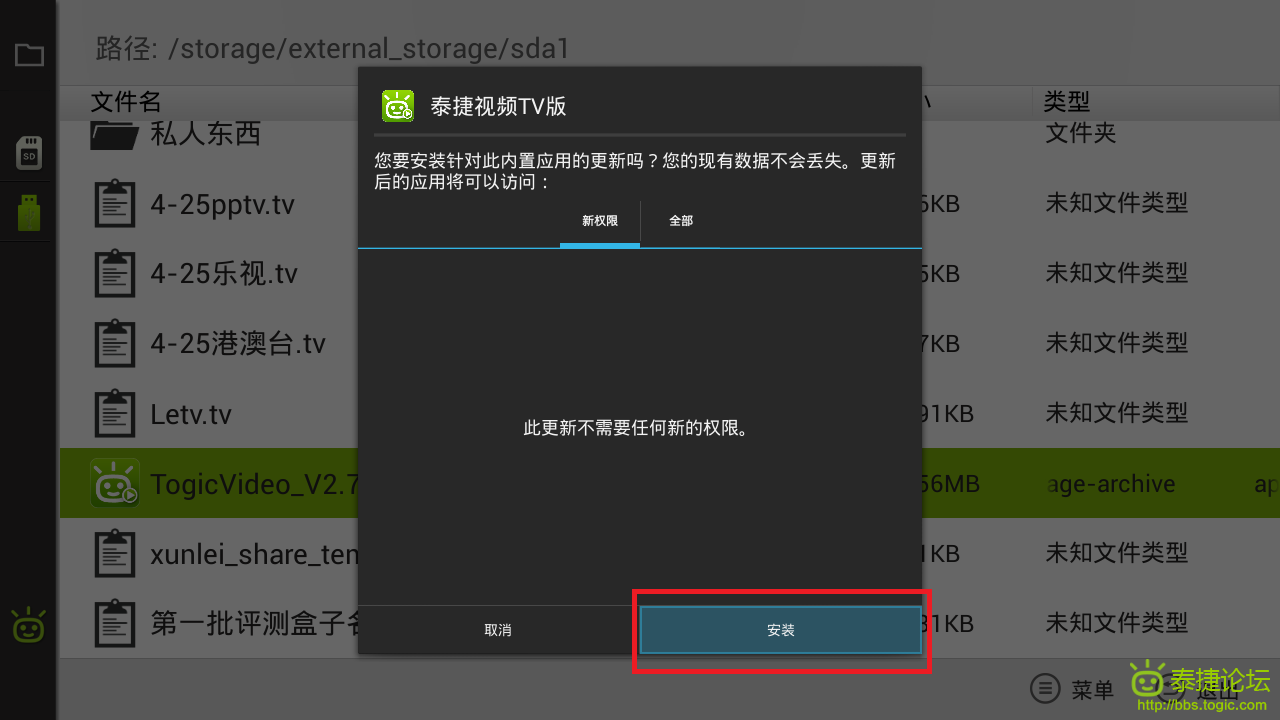Screen dimensions: 1280x720
Task: Click the 类型 column header
Action: tap(1067, 101)
